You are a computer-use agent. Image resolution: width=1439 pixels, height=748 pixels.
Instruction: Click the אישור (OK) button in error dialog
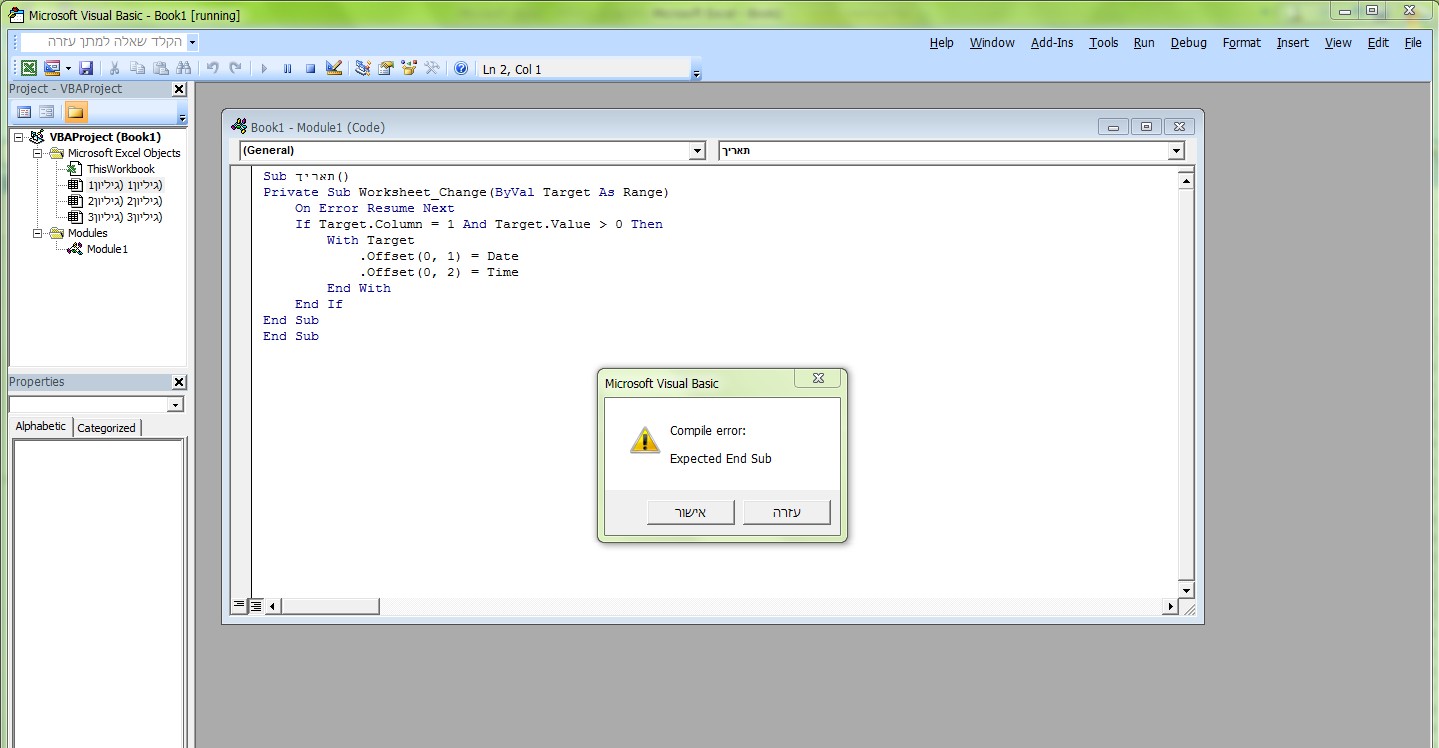click(x=691, y=512)
